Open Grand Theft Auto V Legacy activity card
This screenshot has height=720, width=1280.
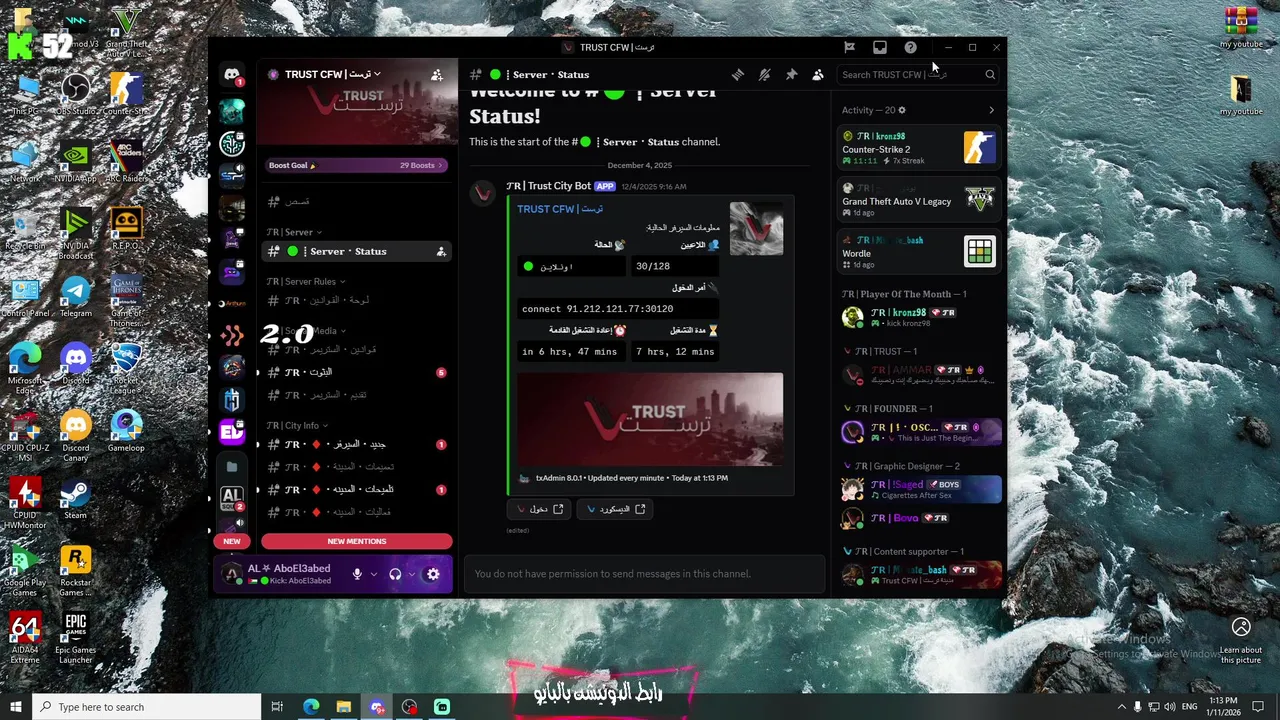coord(919,200)
